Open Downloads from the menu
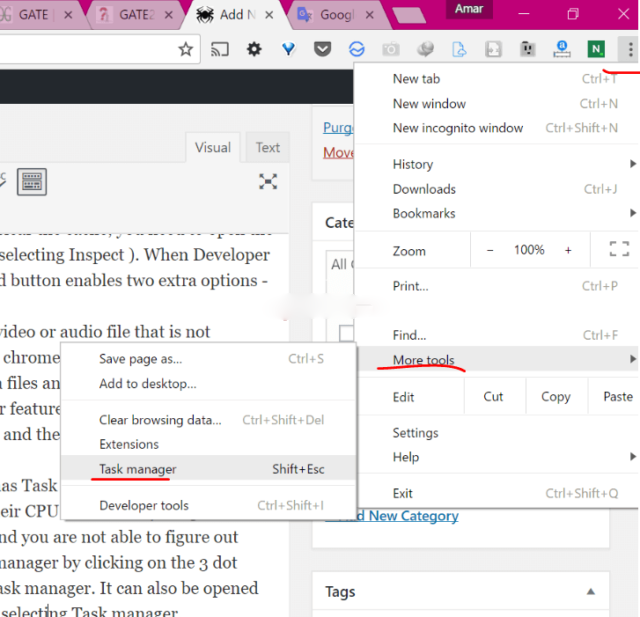640x617 pixels. [x=496, y=189]
